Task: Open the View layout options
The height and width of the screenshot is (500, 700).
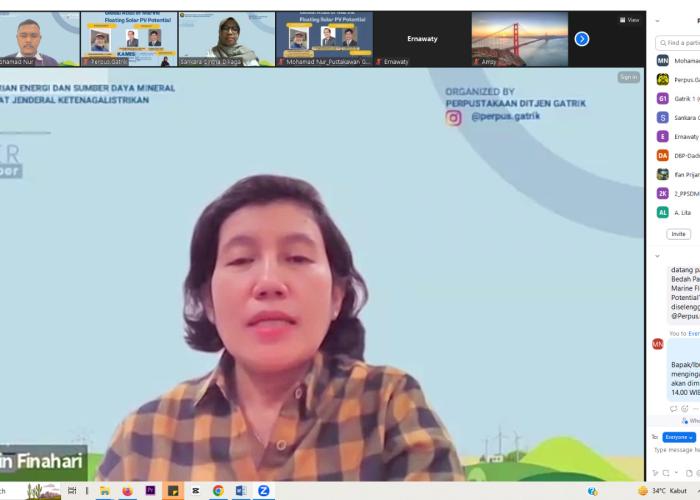Action: coord(629,19)
